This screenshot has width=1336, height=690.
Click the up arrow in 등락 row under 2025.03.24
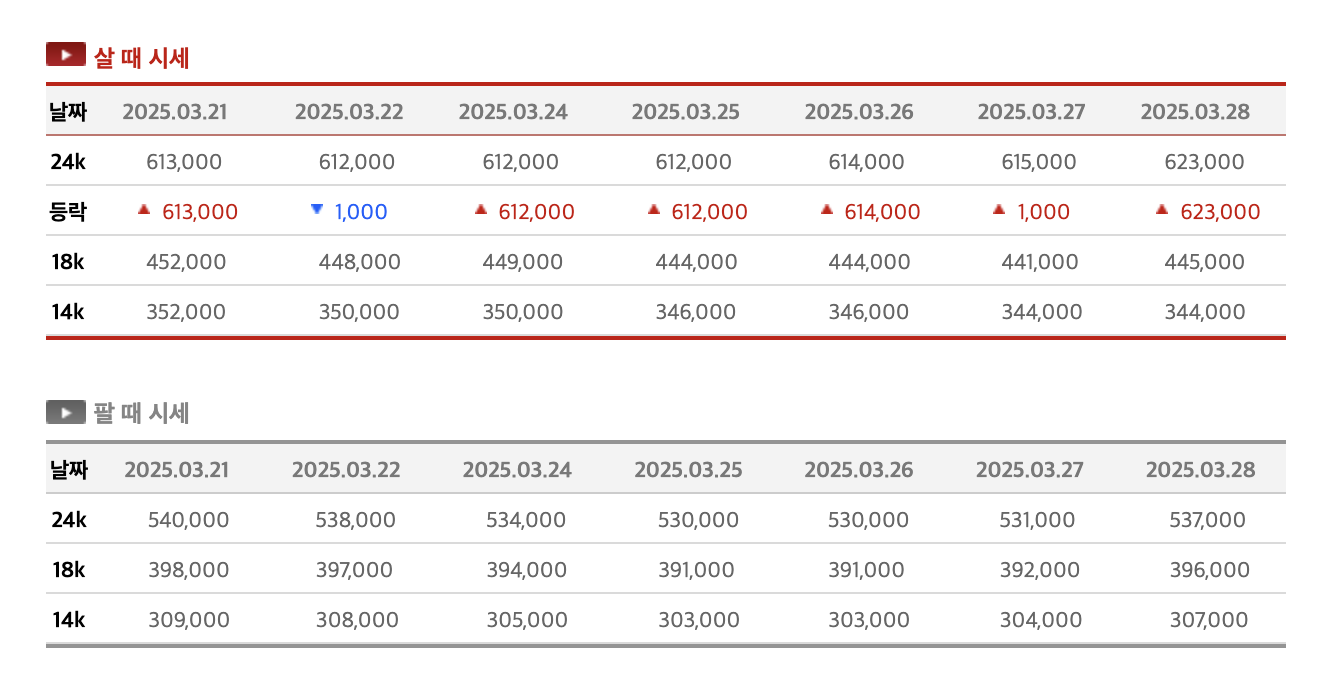(481, 210)
